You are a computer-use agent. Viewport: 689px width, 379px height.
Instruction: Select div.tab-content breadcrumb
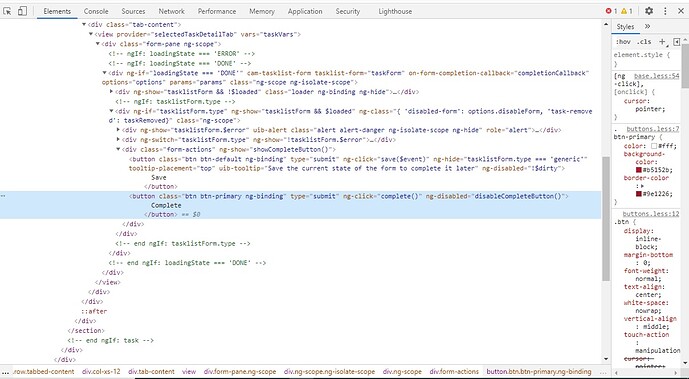(151, 372)
